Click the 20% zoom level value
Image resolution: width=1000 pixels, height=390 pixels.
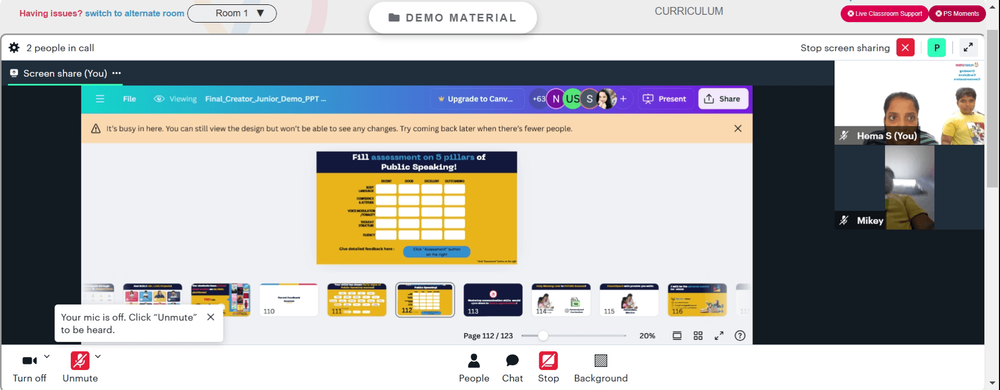[647, 335]
